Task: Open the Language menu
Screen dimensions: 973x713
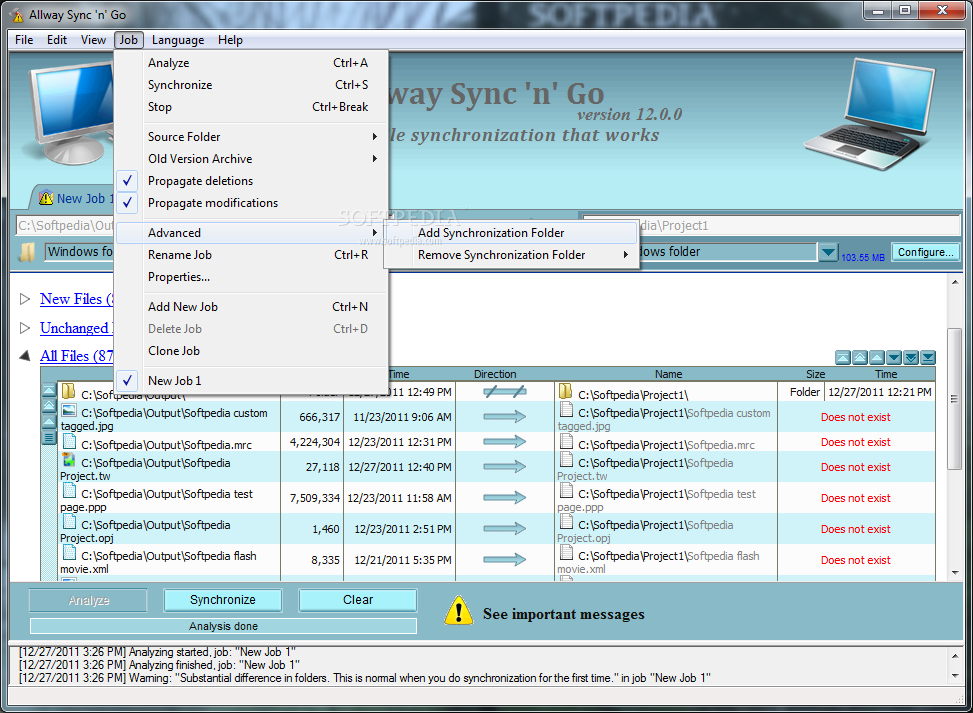Action: coord(178,40)
